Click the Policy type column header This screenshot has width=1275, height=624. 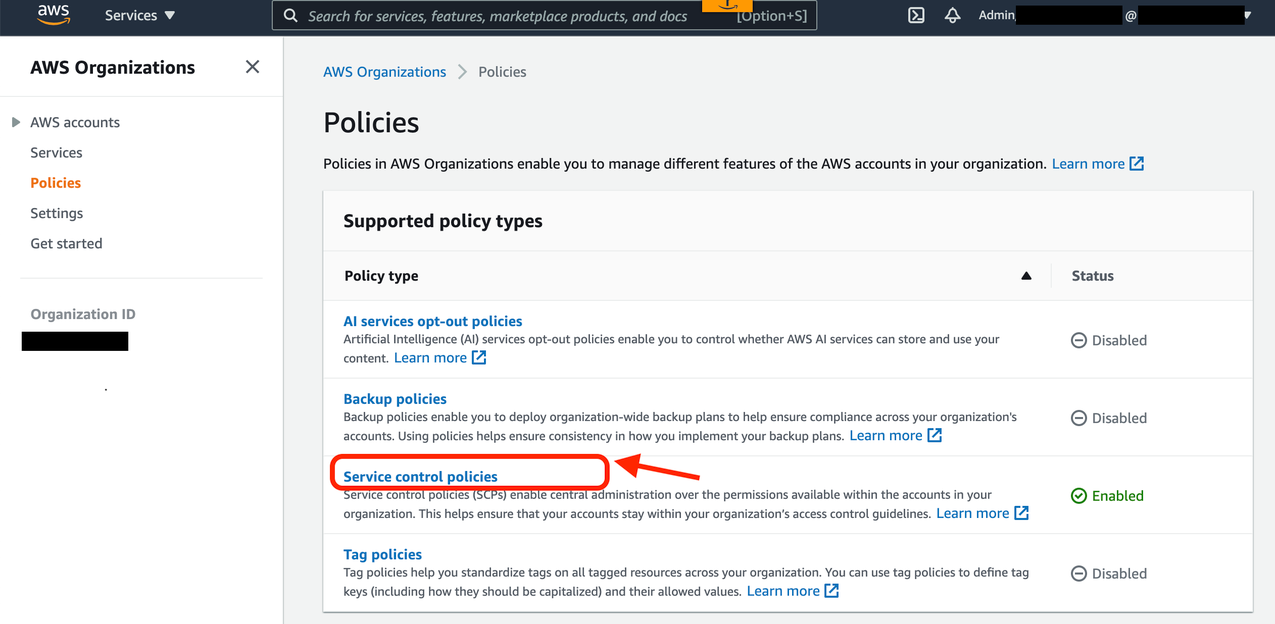click(381, 276)
